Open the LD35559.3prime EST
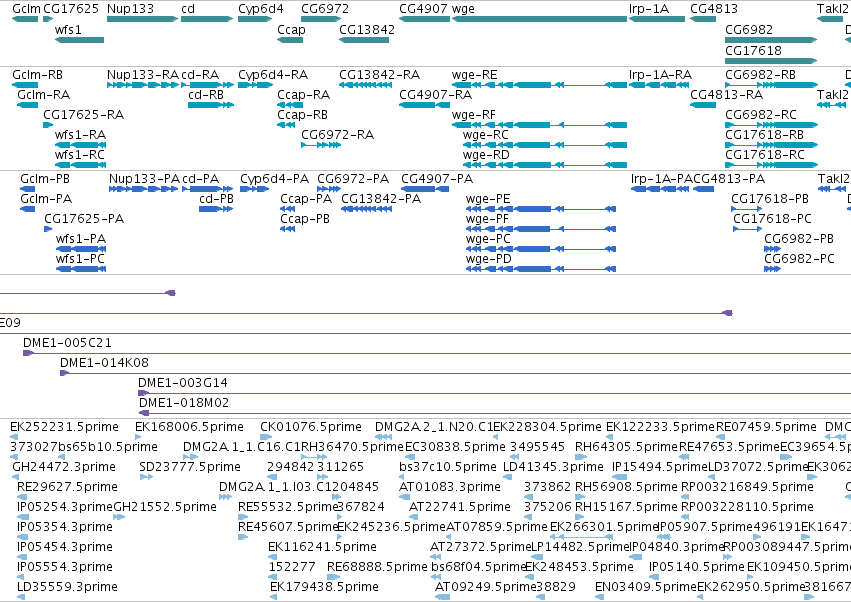 click(x=21, y=597)
